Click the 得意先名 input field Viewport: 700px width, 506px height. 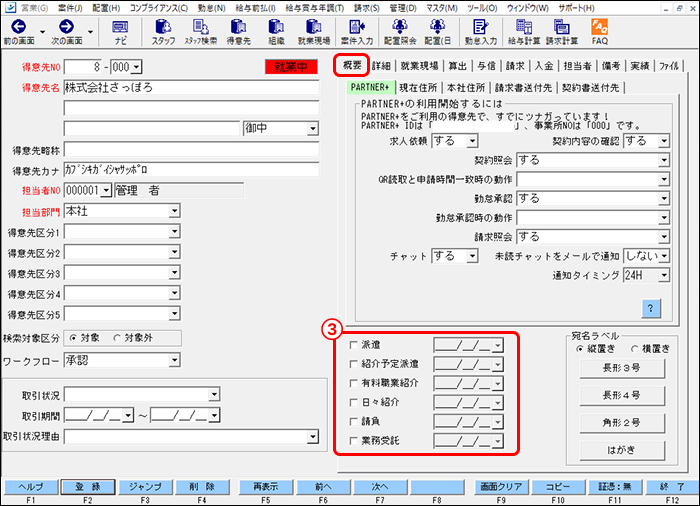[x=191, y=88]
